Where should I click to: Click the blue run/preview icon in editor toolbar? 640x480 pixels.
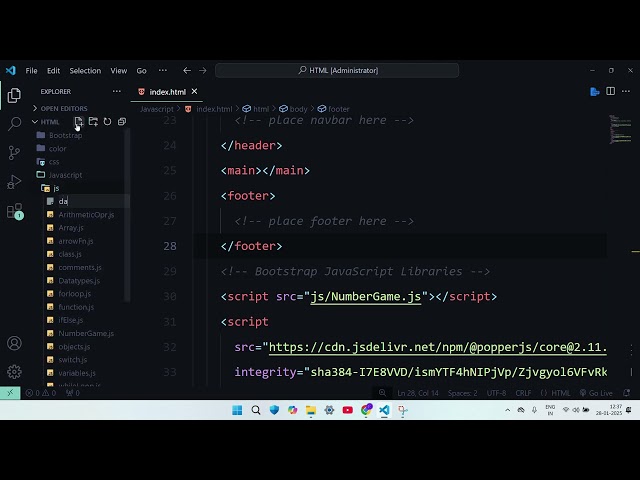(x=595, y=91)
